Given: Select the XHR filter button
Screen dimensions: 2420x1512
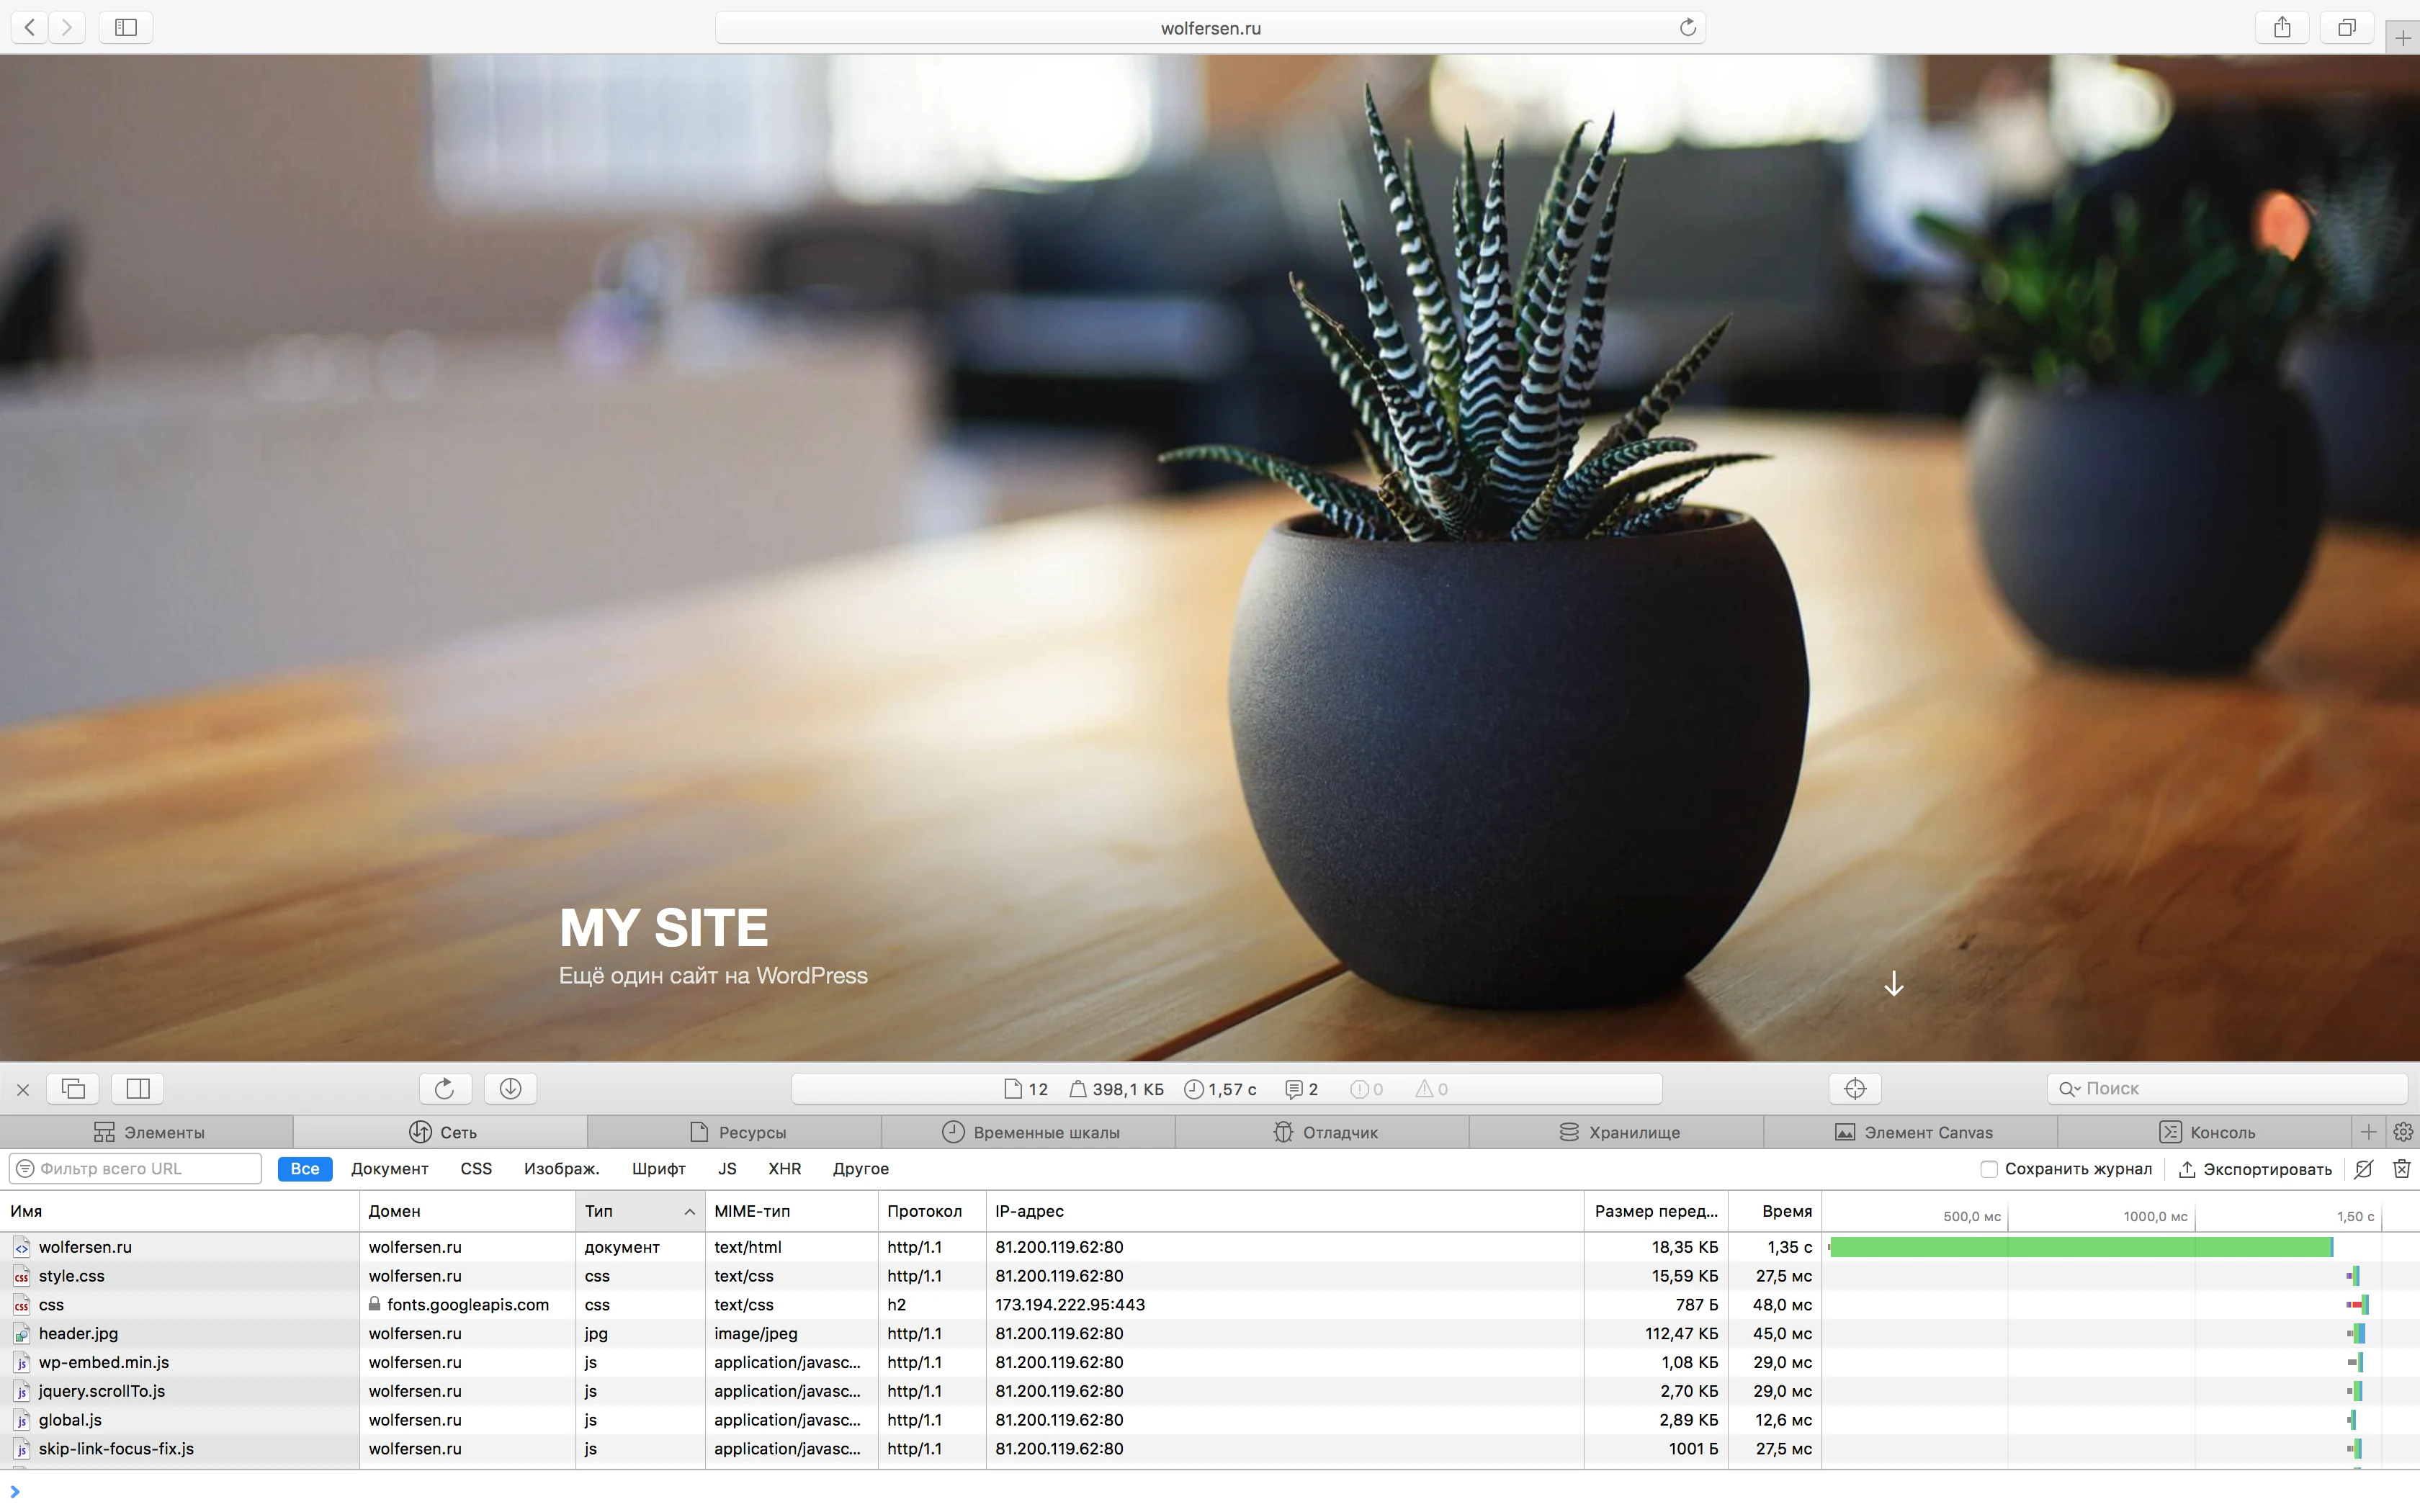Looking at the screenshot, I should coord(784,1169).
